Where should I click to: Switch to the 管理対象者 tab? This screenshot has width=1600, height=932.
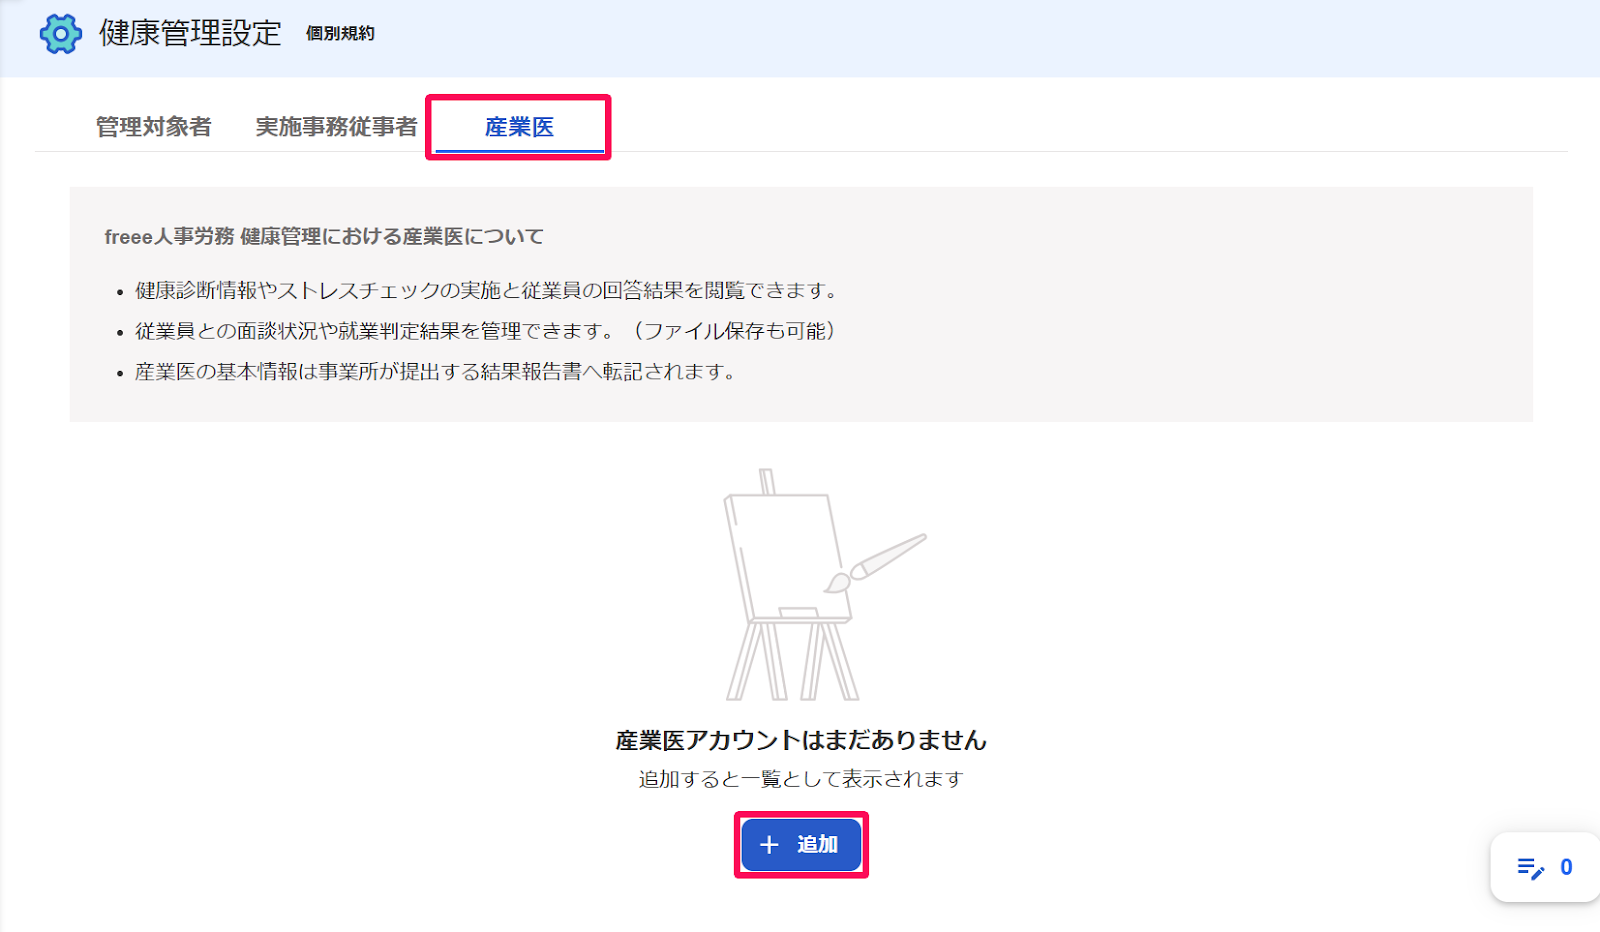pyautogui.click(x=153, y=127)
